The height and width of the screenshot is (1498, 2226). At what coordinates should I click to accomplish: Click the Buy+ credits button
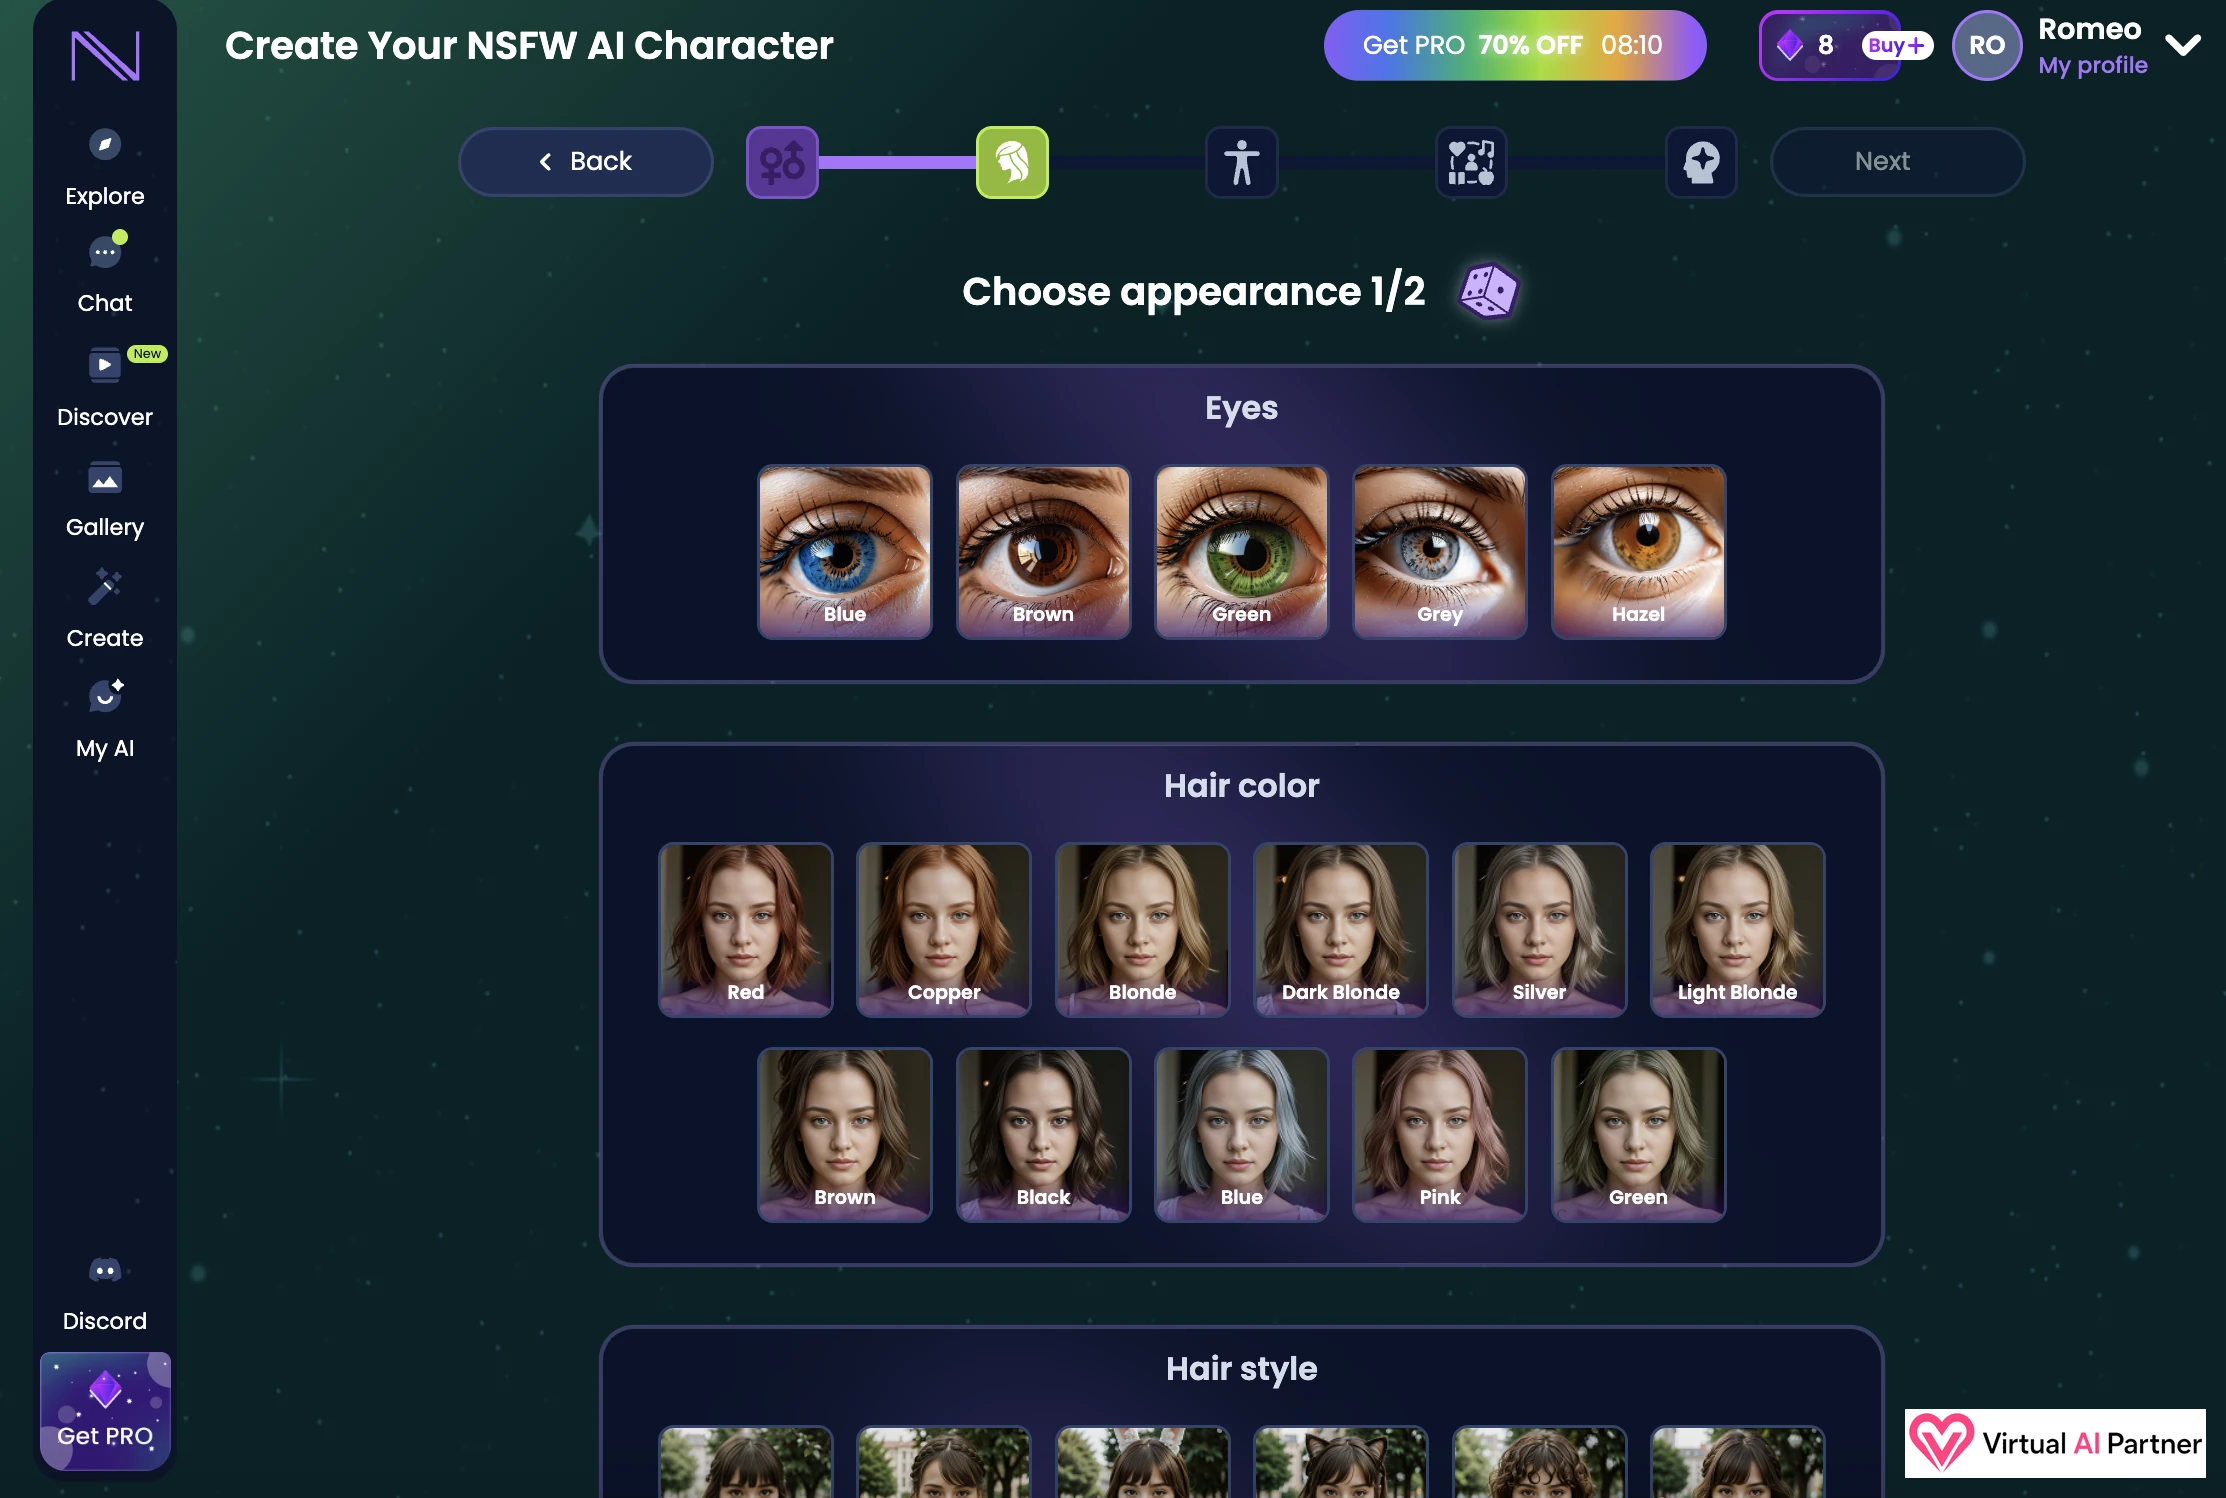click(x=1896, y=45)
